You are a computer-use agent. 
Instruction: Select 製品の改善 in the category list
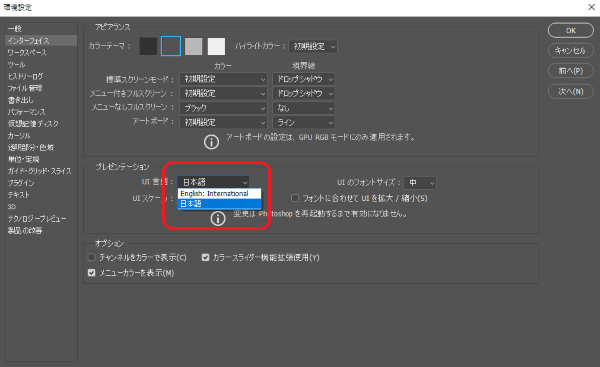[41, 230]
